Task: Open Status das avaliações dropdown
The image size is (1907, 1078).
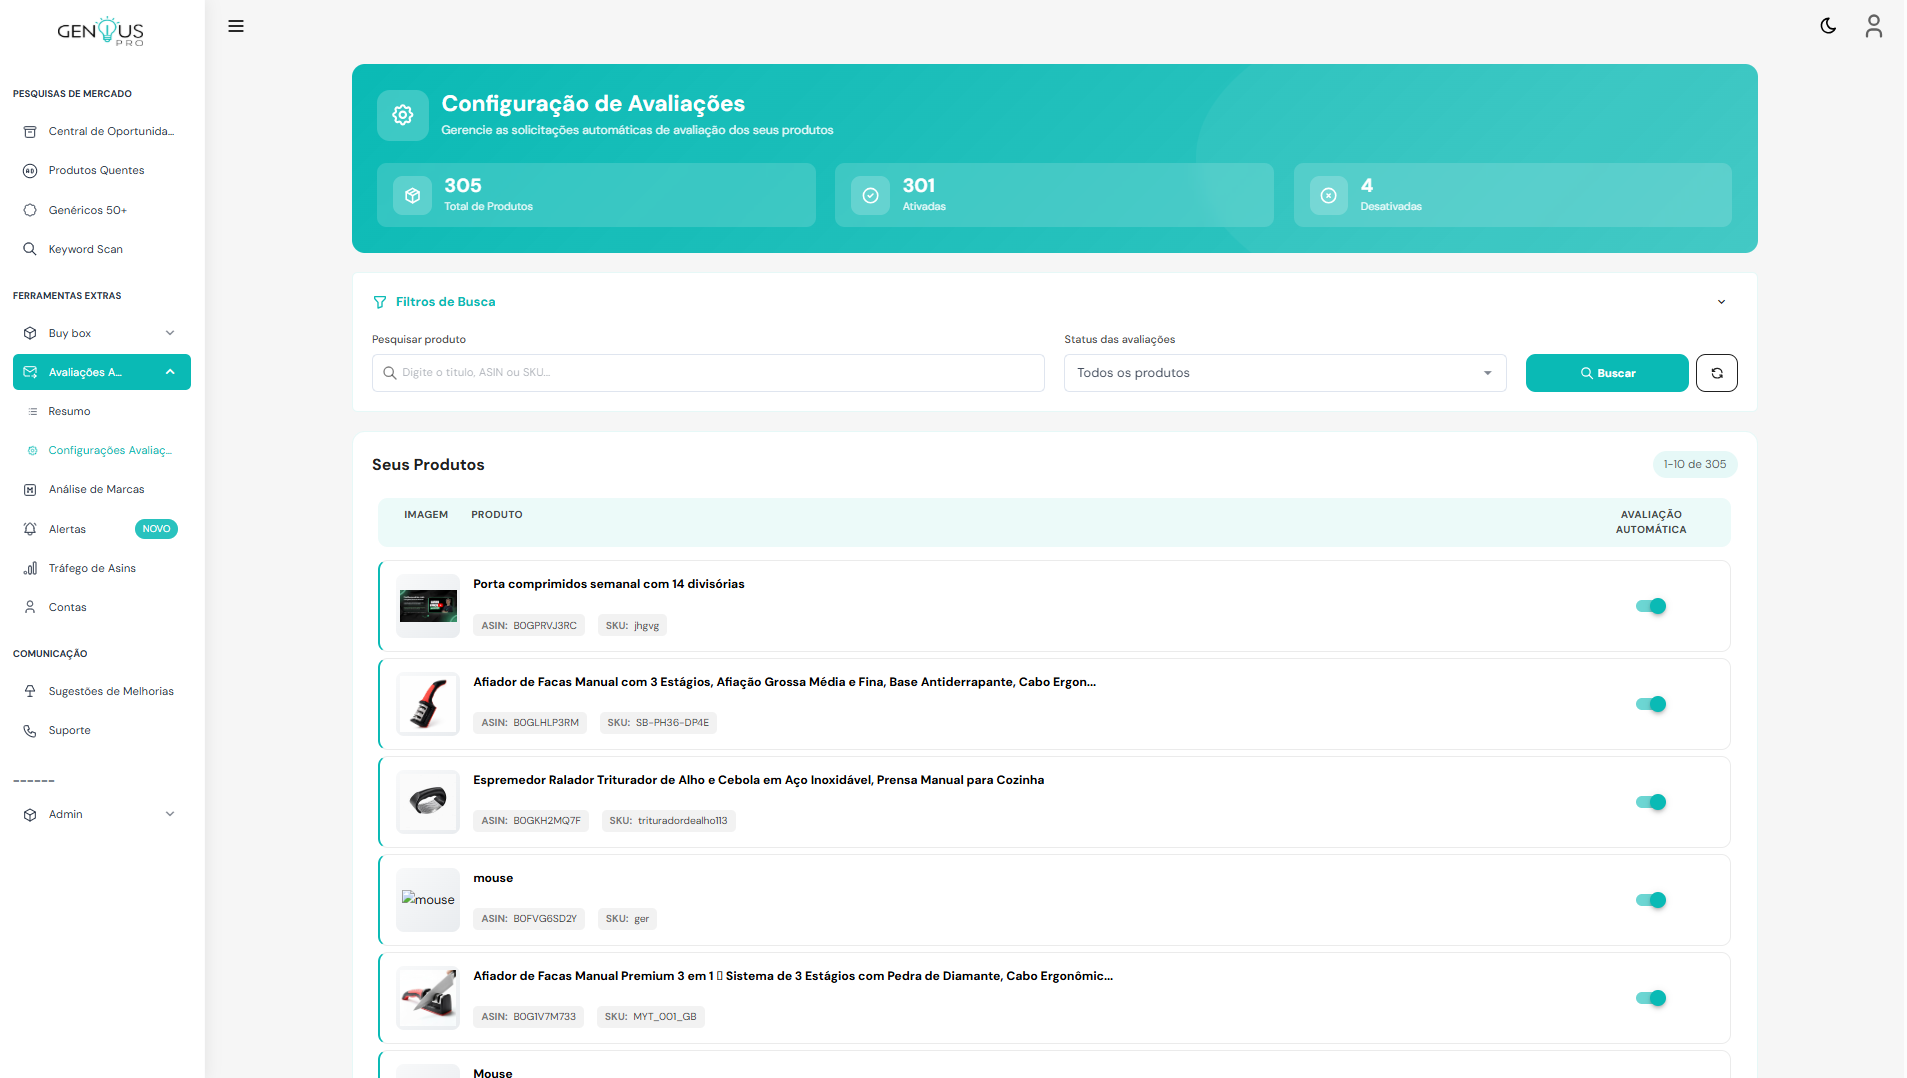Action: 1284,373
